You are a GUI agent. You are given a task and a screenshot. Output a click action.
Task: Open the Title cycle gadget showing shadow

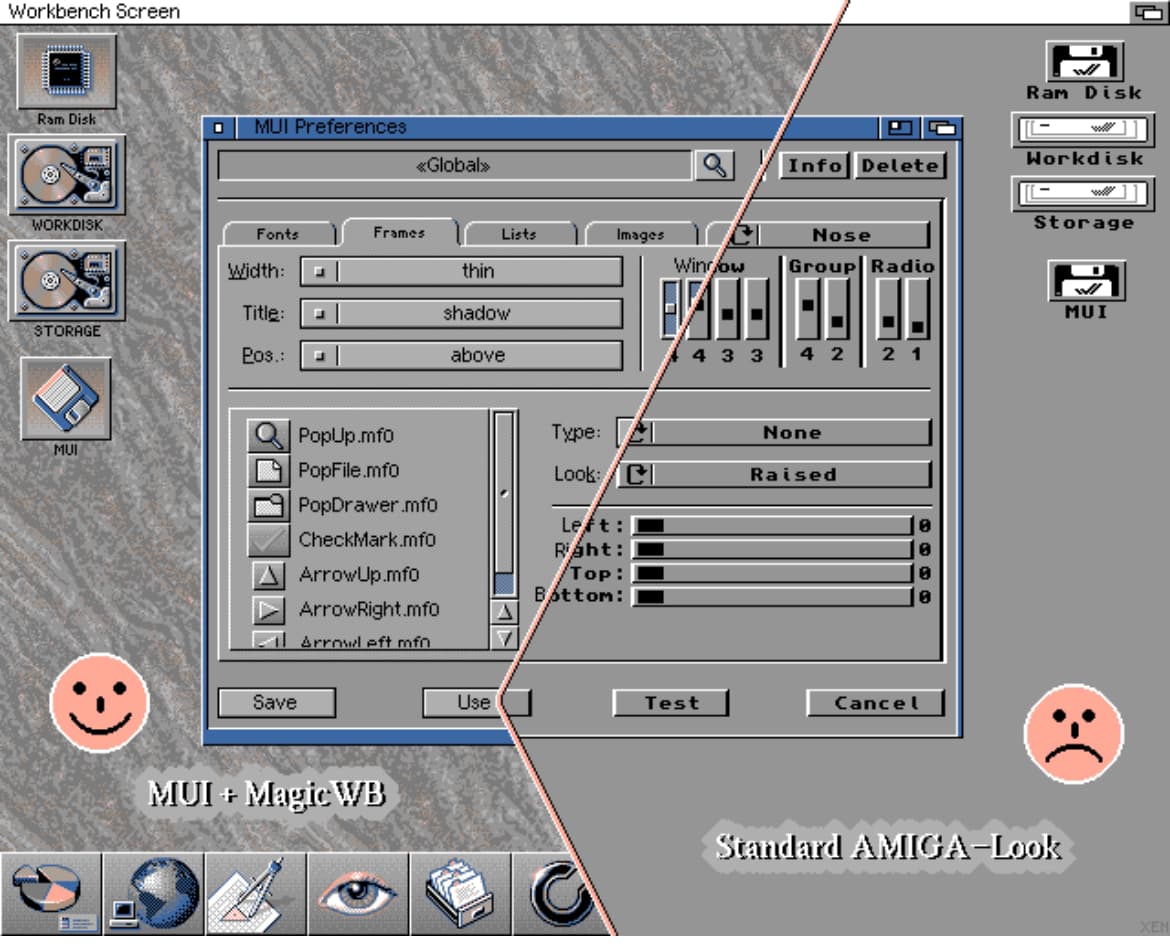461,313
